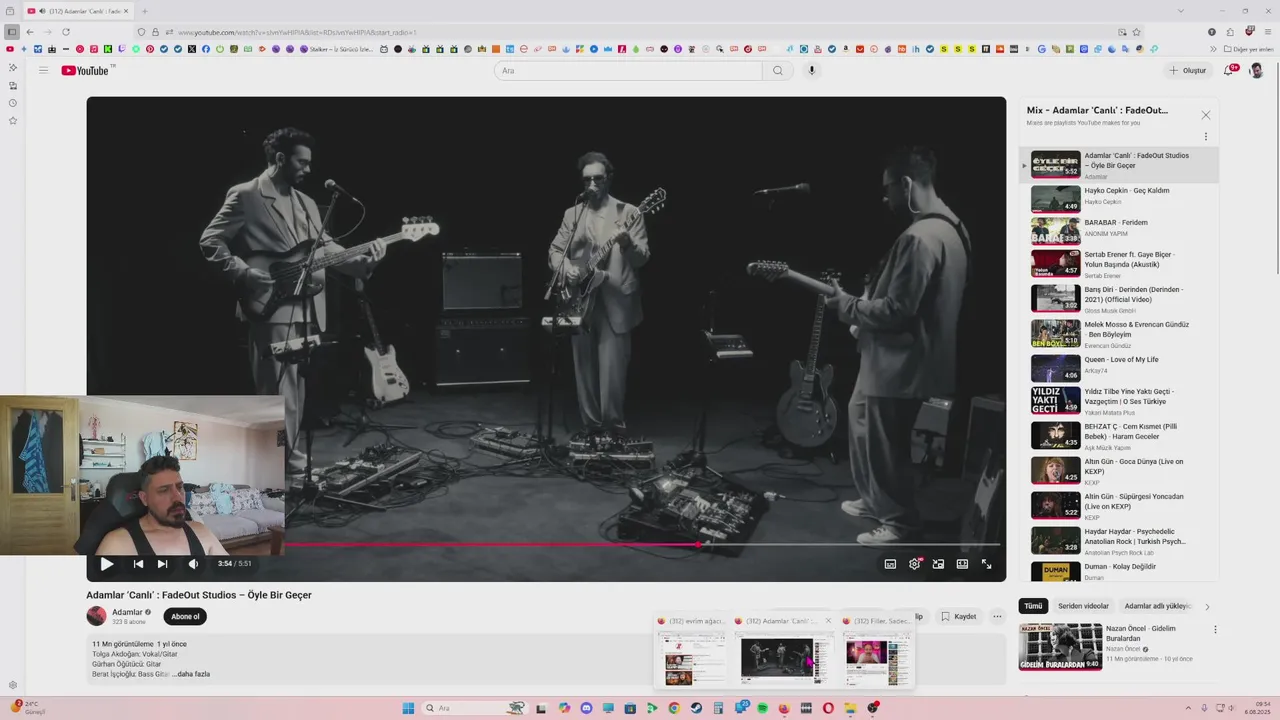Subscribe with Abone ol button
1280x720 pixels.
185,617
